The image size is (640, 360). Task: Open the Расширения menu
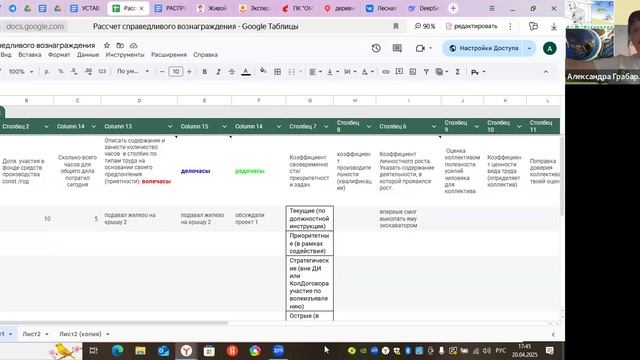169,55
